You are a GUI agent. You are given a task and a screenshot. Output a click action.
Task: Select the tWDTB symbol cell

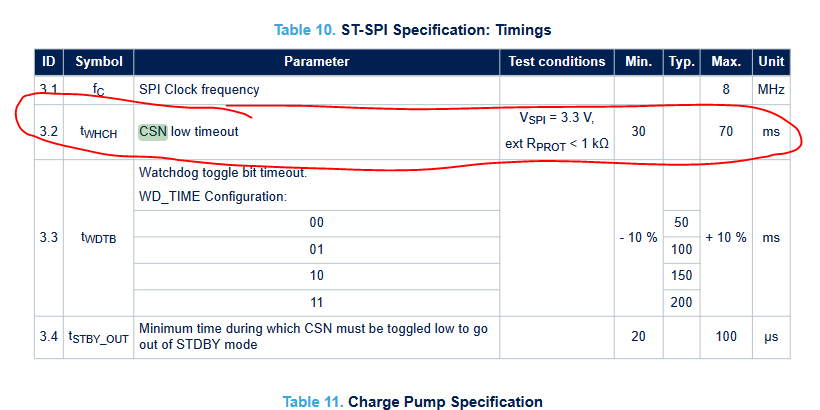point(99,238)
